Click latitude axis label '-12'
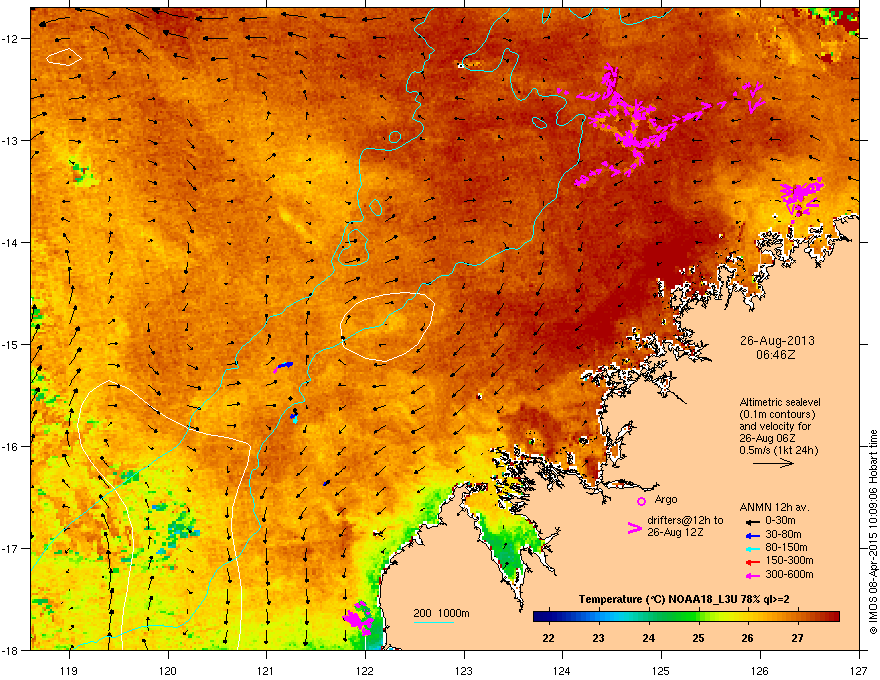The height and width of the screenshot is (680, 880). (10, 39)
